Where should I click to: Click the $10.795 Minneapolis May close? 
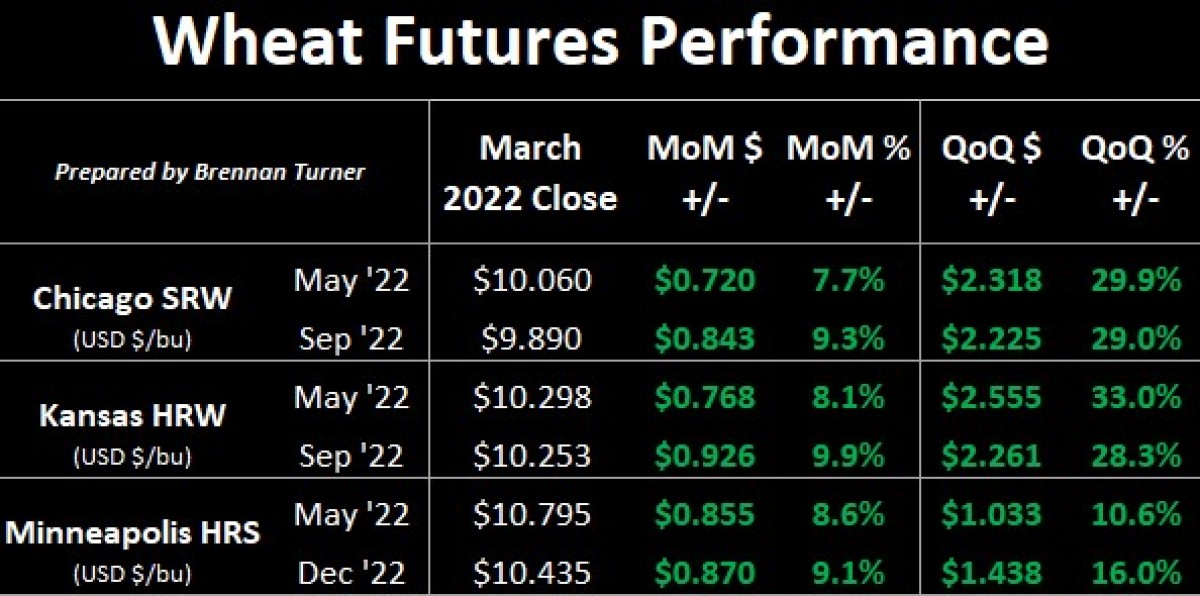coord(532,516)
